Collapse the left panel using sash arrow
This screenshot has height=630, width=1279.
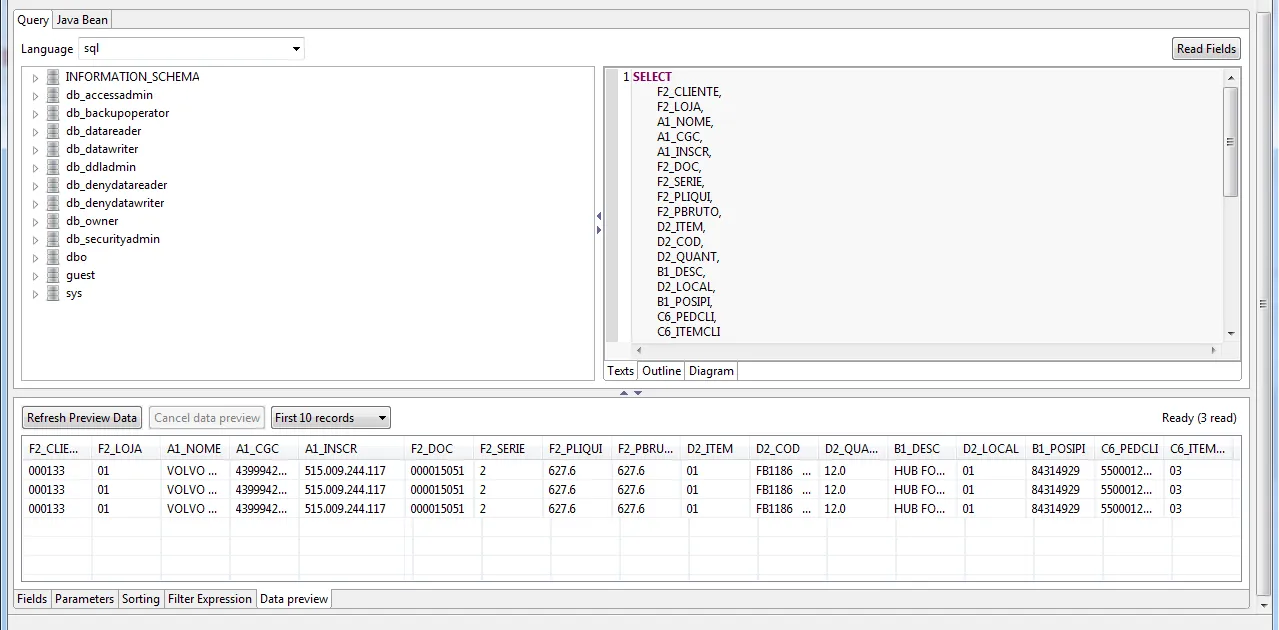pyautogui.click(x=599, y=216)
